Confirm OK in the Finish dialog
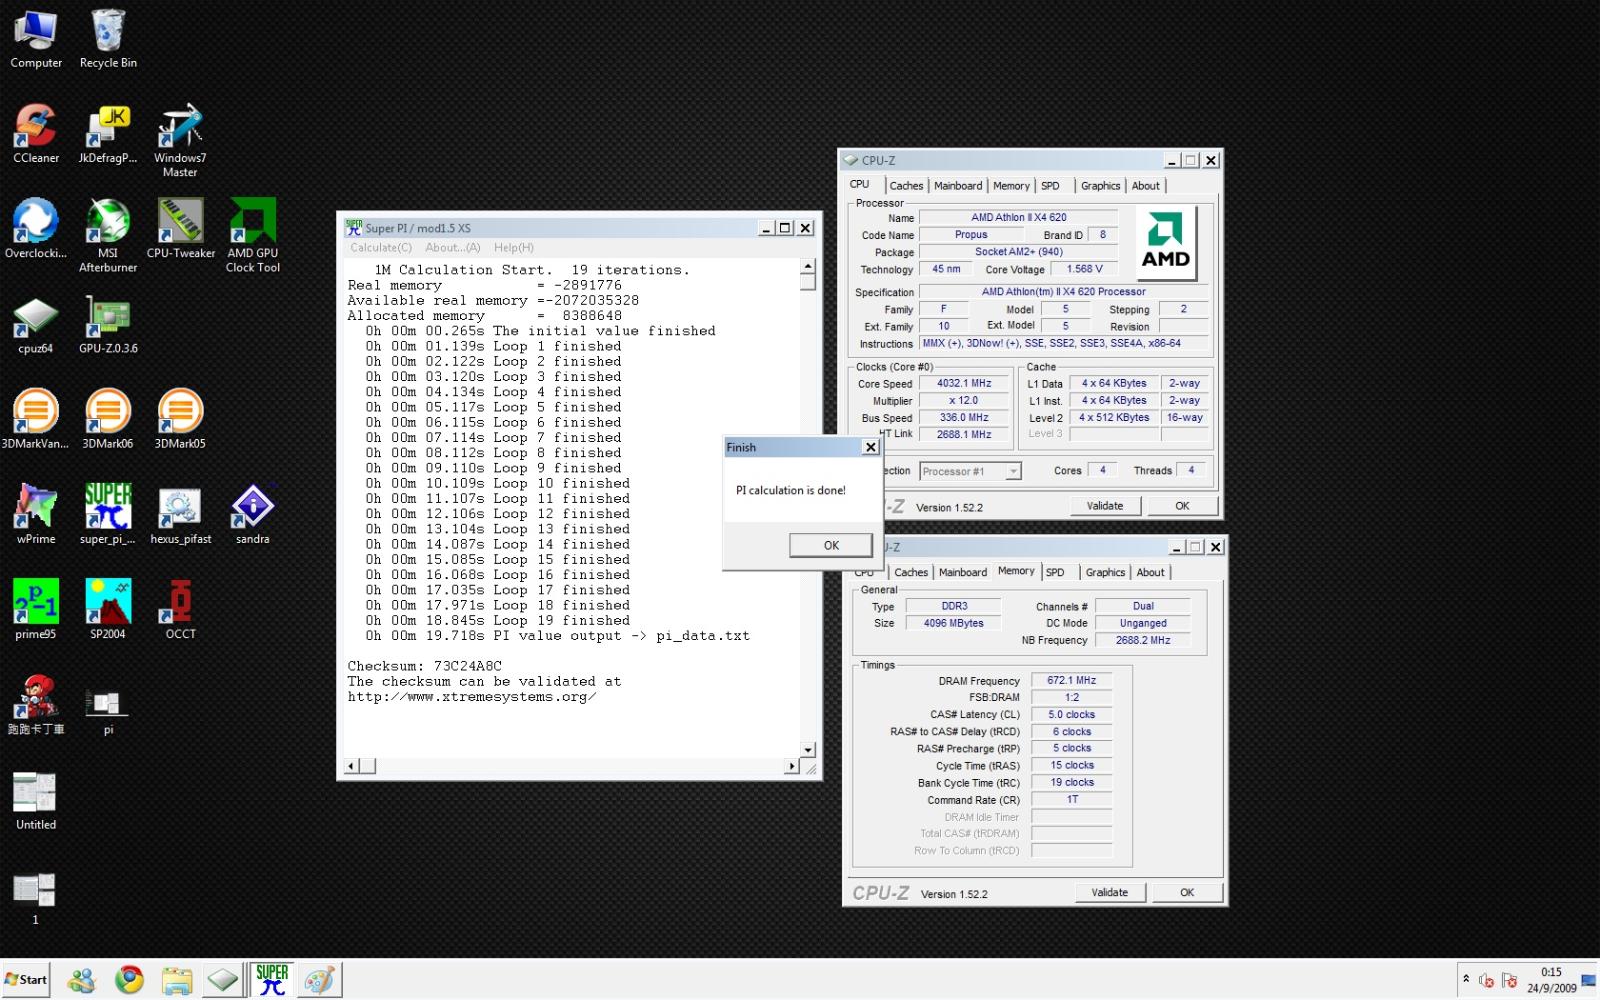 (831, 545)
